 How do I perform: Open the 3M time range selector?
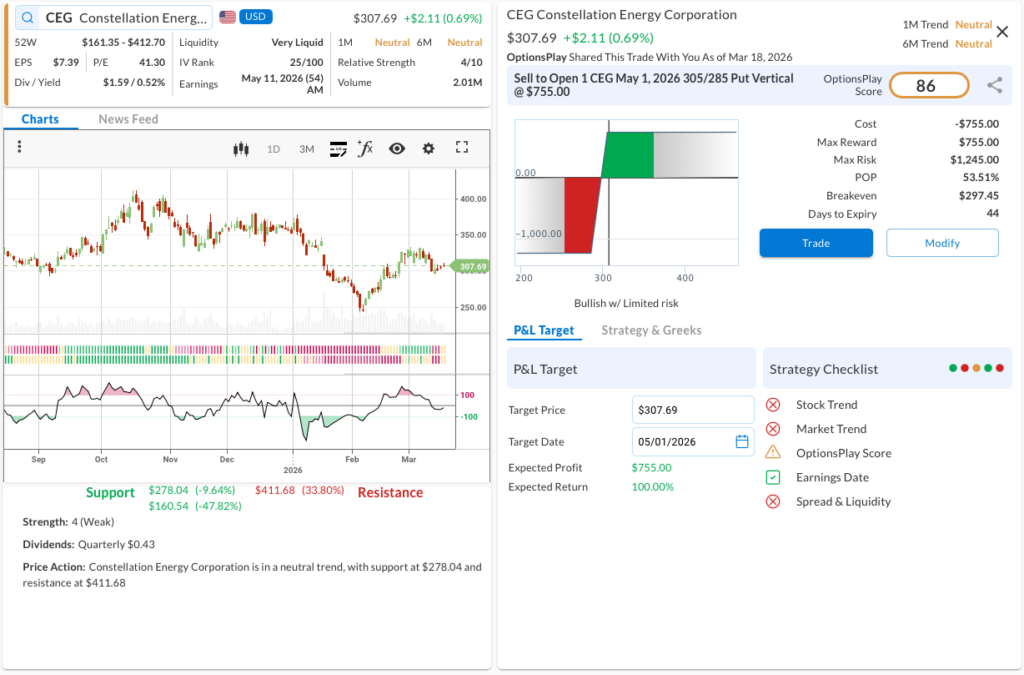[x=307, y=149]
